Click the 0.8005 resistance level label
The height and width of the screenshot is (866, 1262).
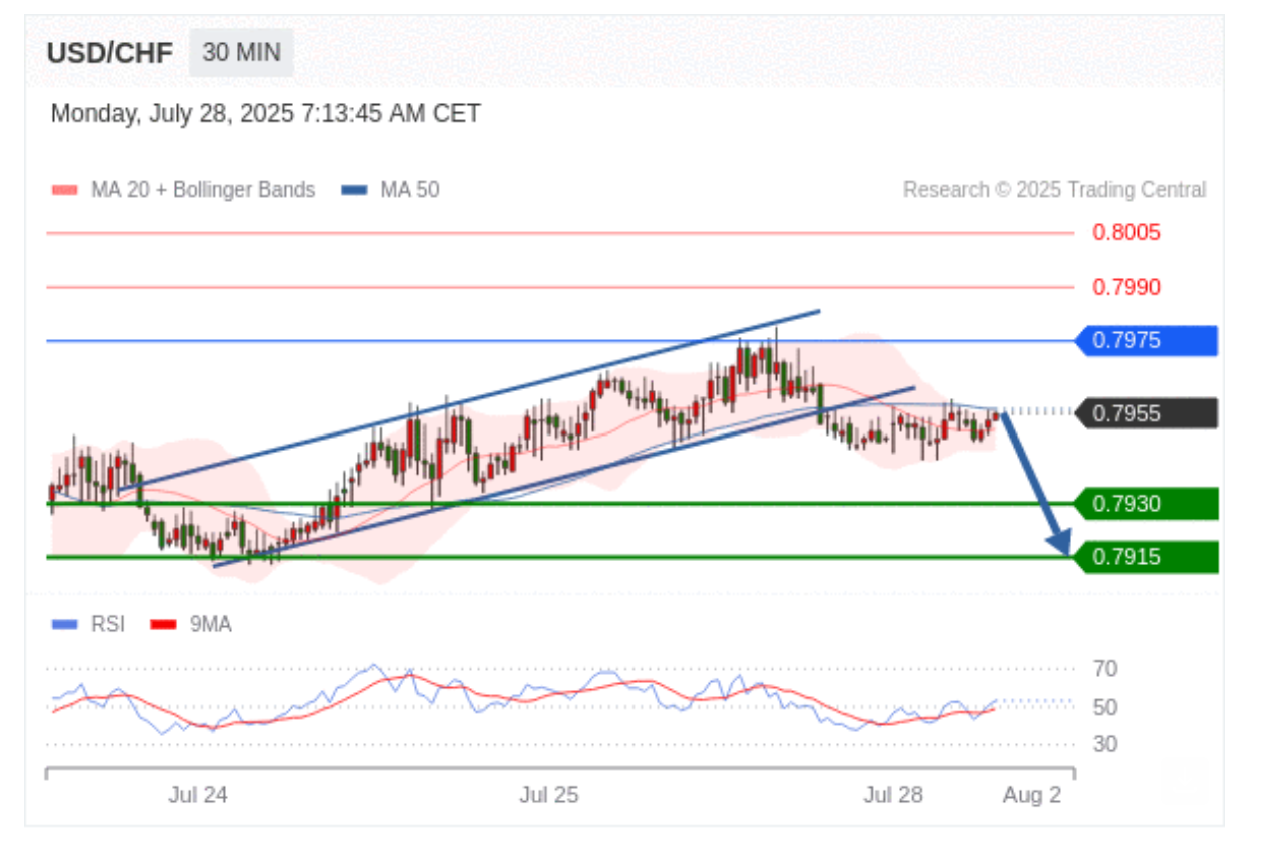point(1126,233)
